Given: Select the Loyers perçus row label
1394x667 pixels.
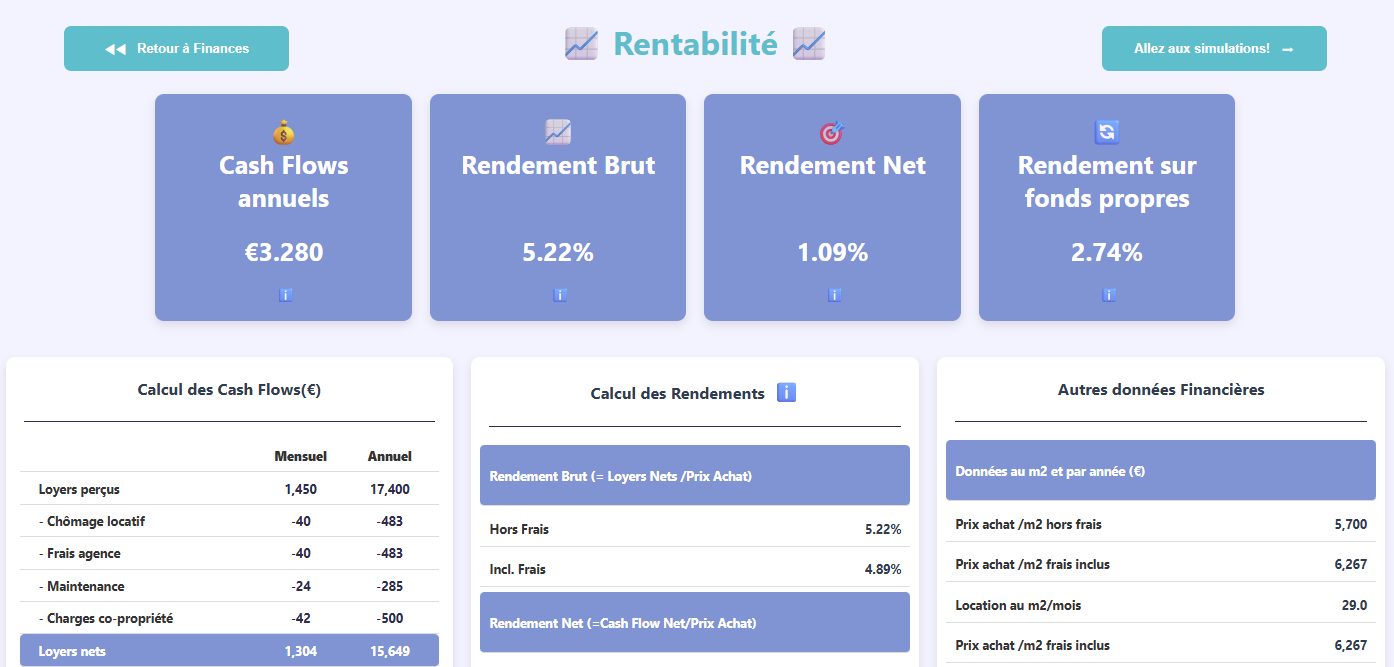Looking at the screenshot, I should 79,489.
